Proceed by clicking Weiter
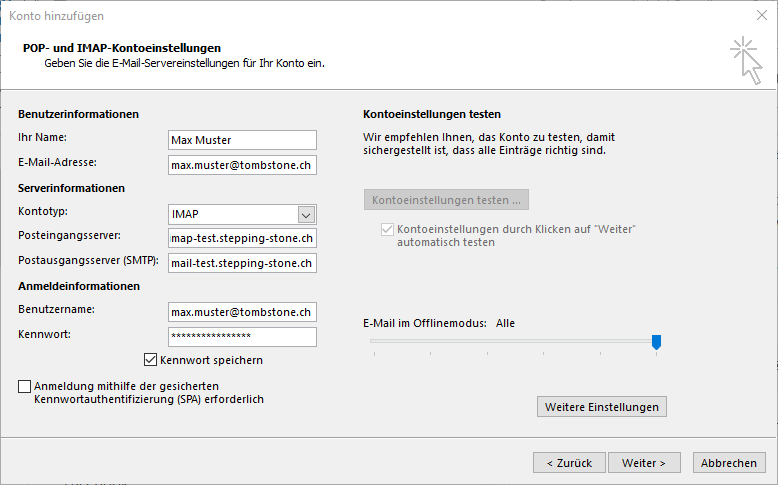The image size is (778, 485). tap(650, 463)
